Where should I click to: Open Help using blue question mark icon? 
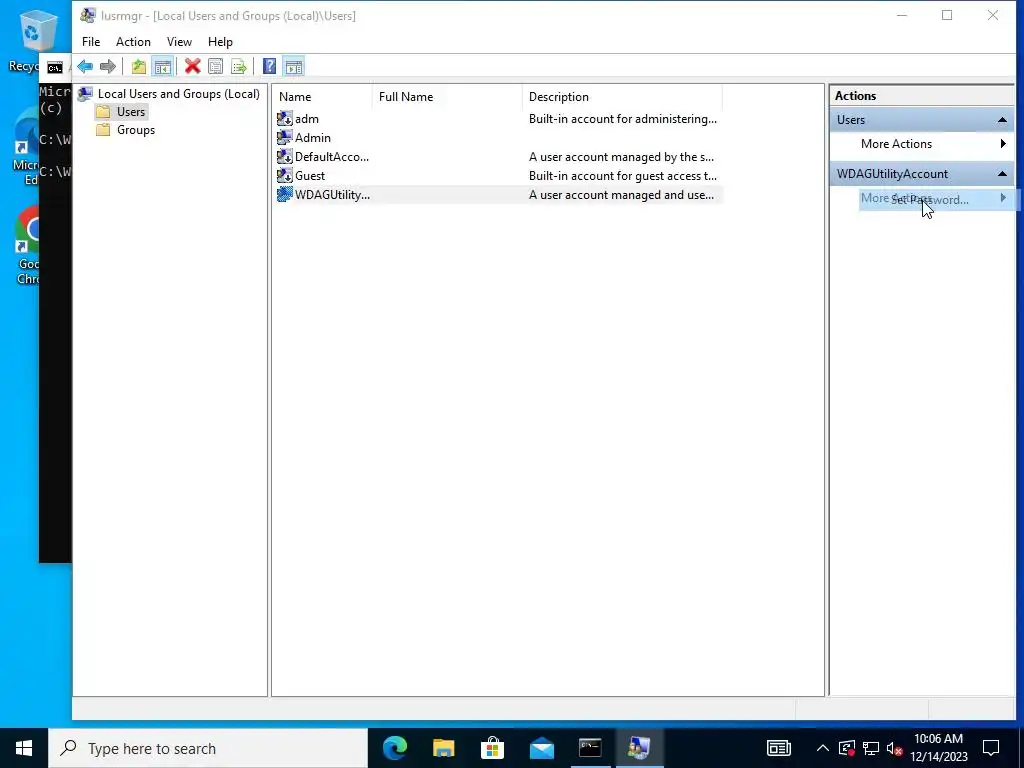269,67
